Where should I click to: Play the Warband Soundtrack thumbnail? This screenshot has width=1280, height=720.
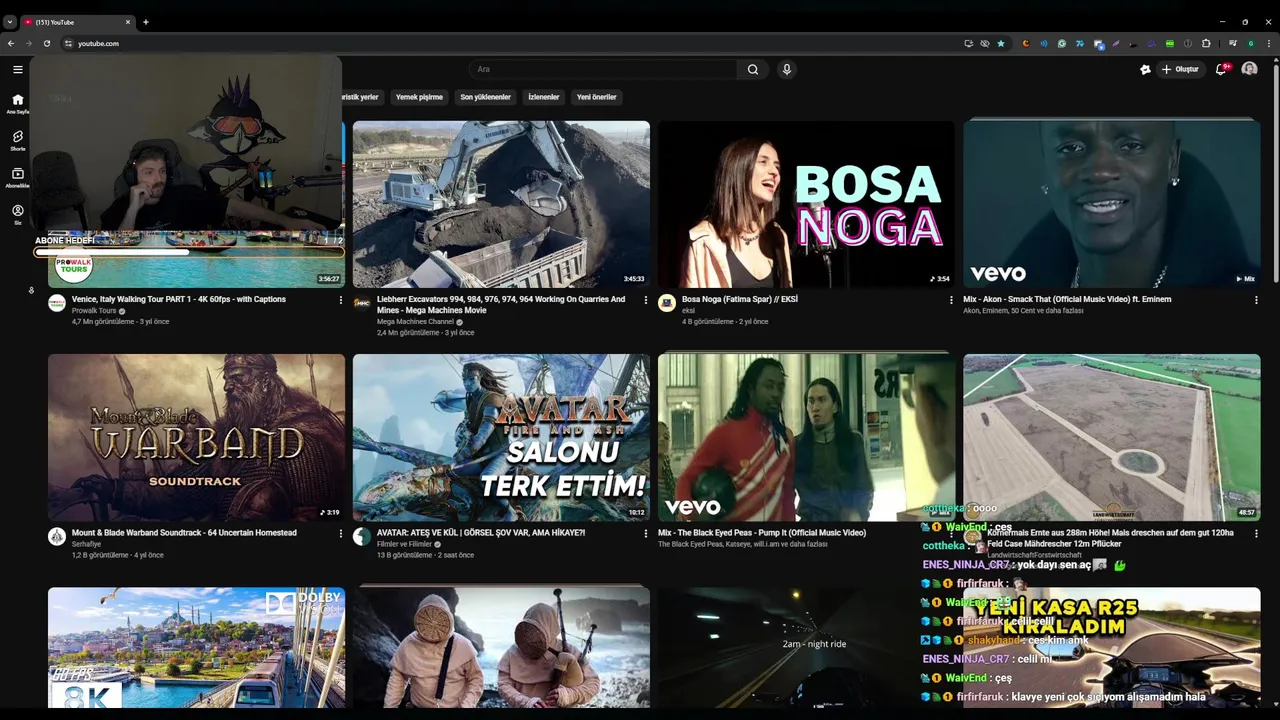coord(196,437)
